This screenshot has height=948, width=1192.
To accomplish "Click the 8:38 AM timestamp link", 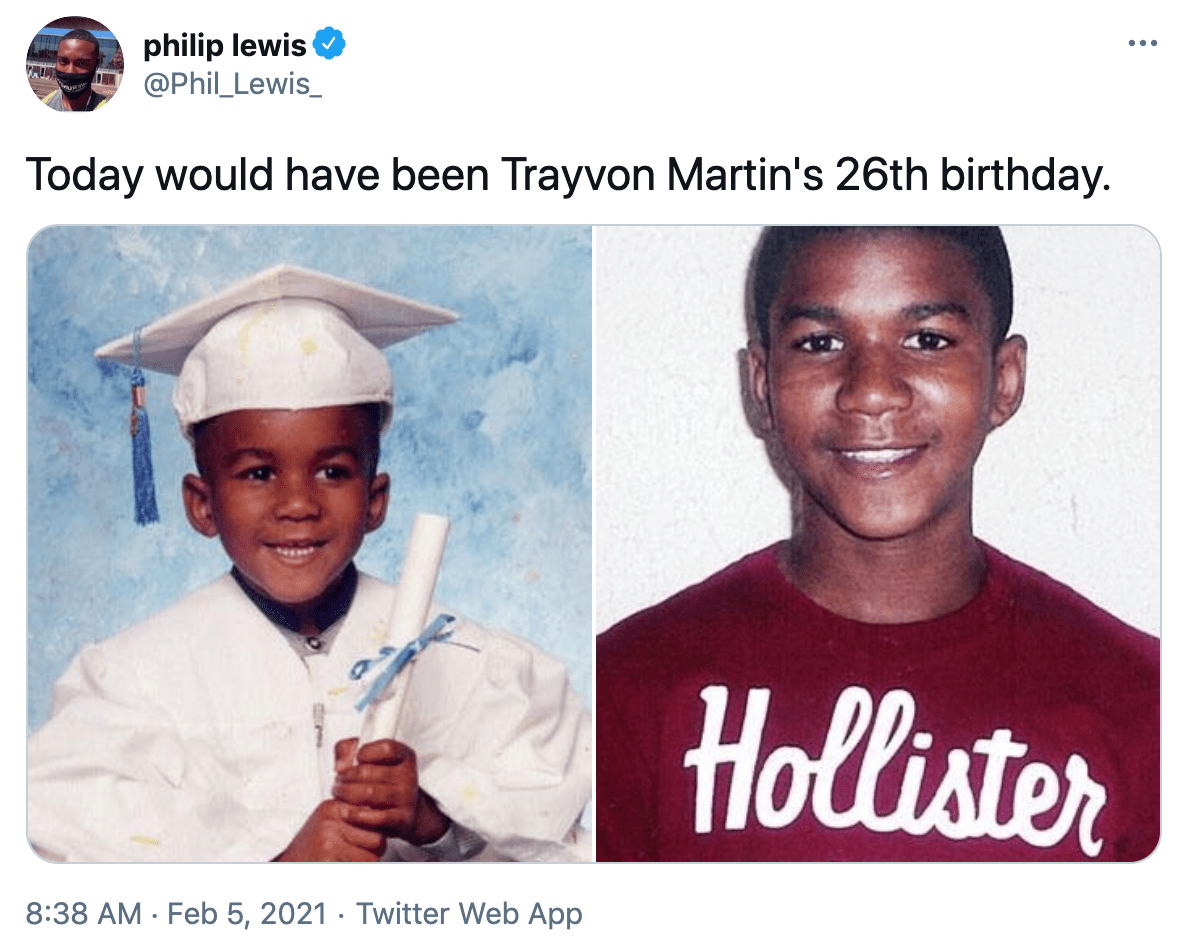I will coord(84,913).
